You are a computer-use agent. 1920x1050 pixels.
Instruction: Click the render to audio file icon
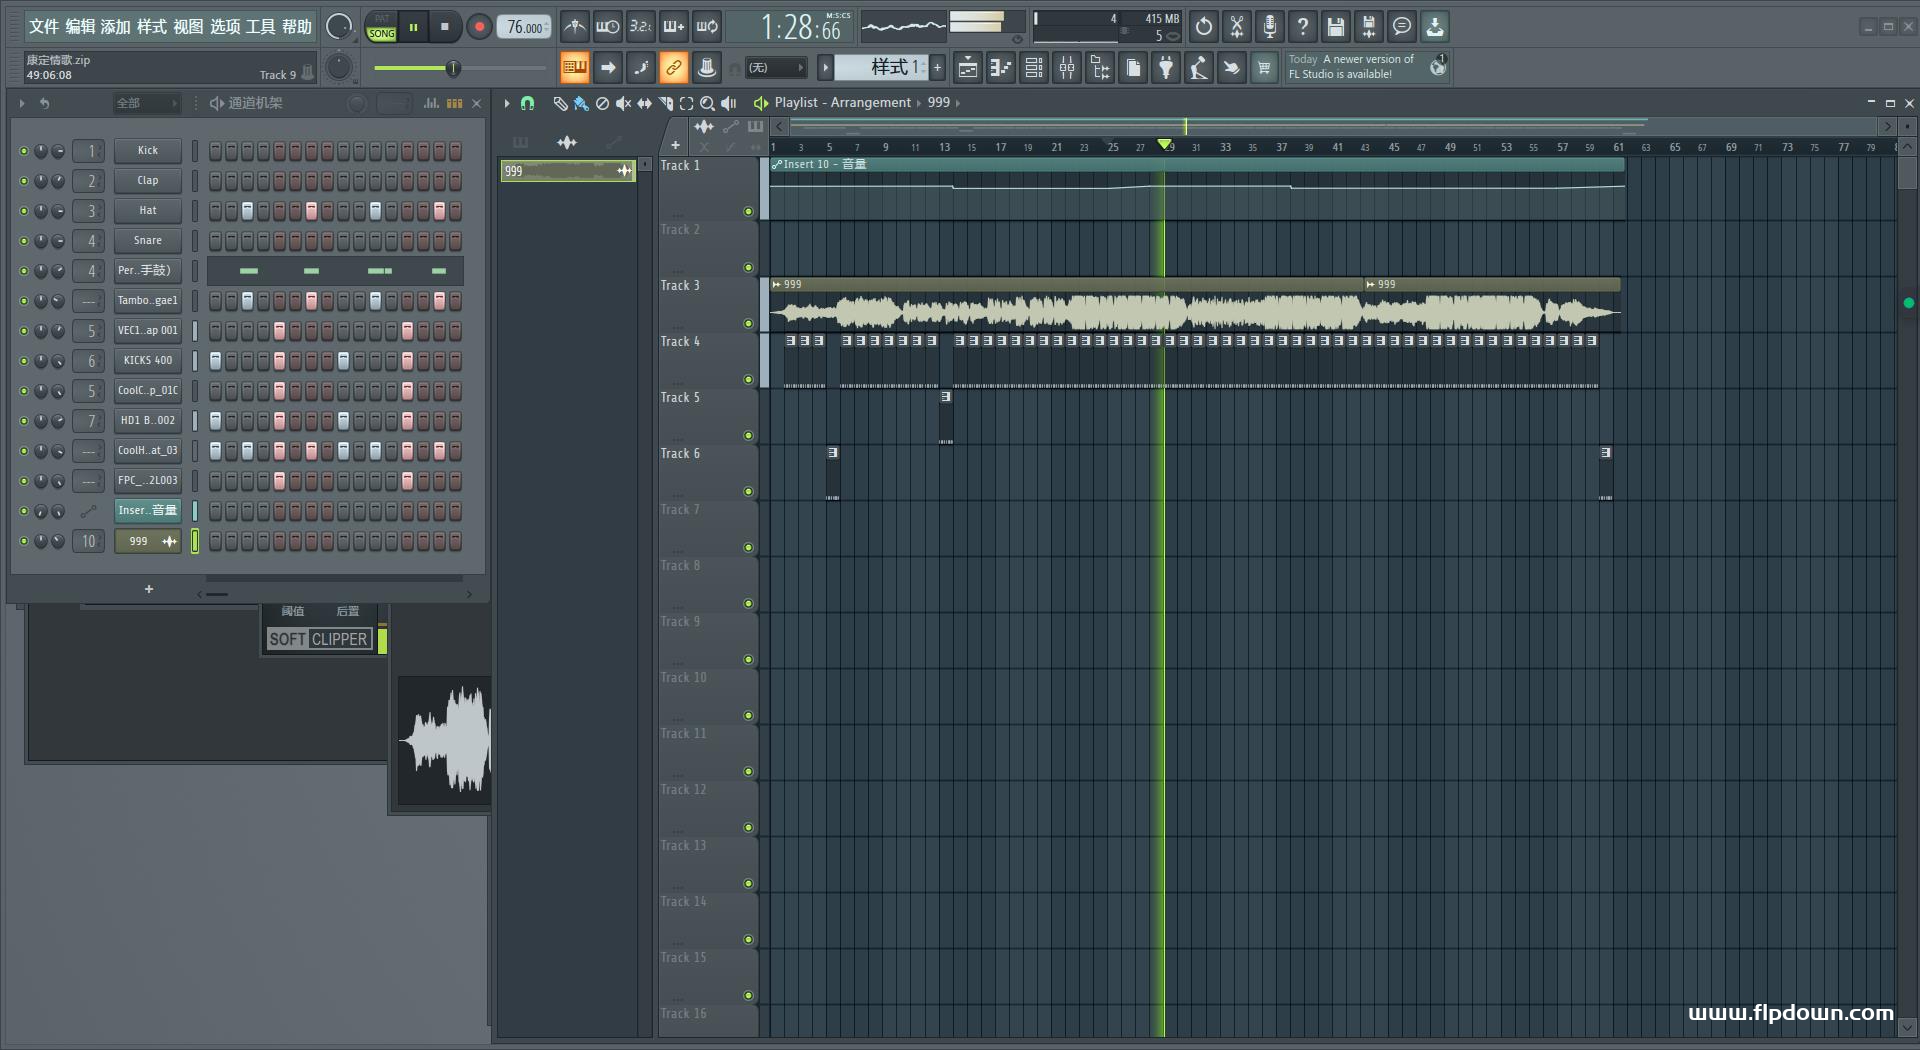(x=1369, y=27)
